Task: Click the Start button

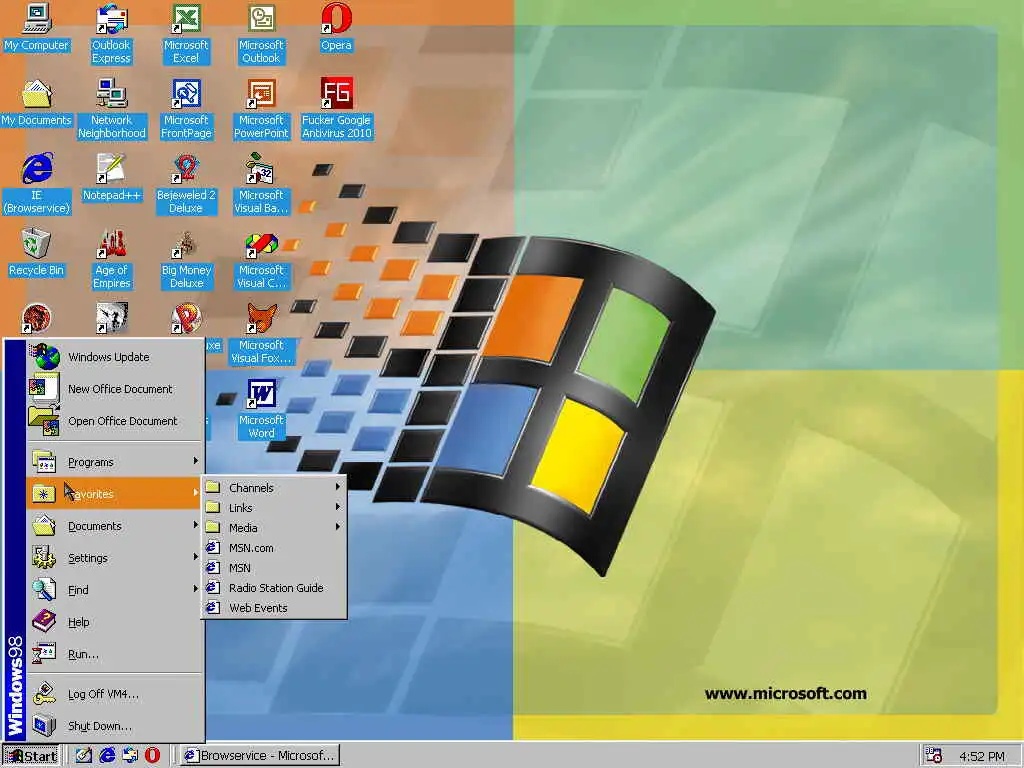Action: 31,756
